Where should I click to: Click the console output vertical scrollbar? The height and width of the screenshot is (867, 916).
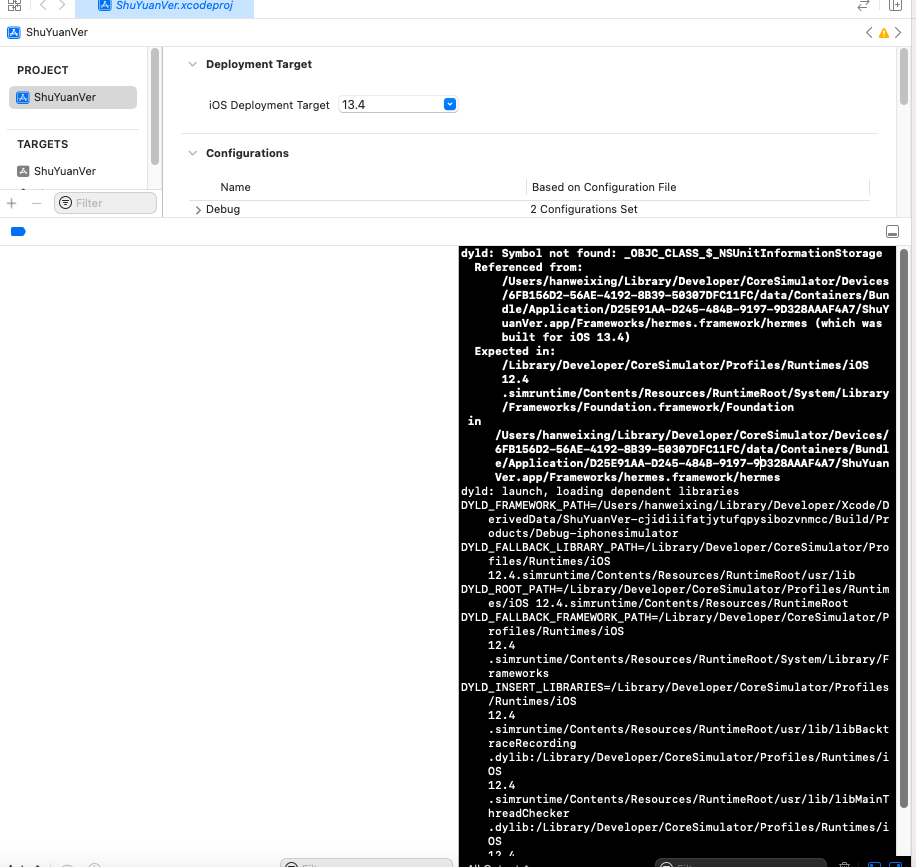[904, 529]
